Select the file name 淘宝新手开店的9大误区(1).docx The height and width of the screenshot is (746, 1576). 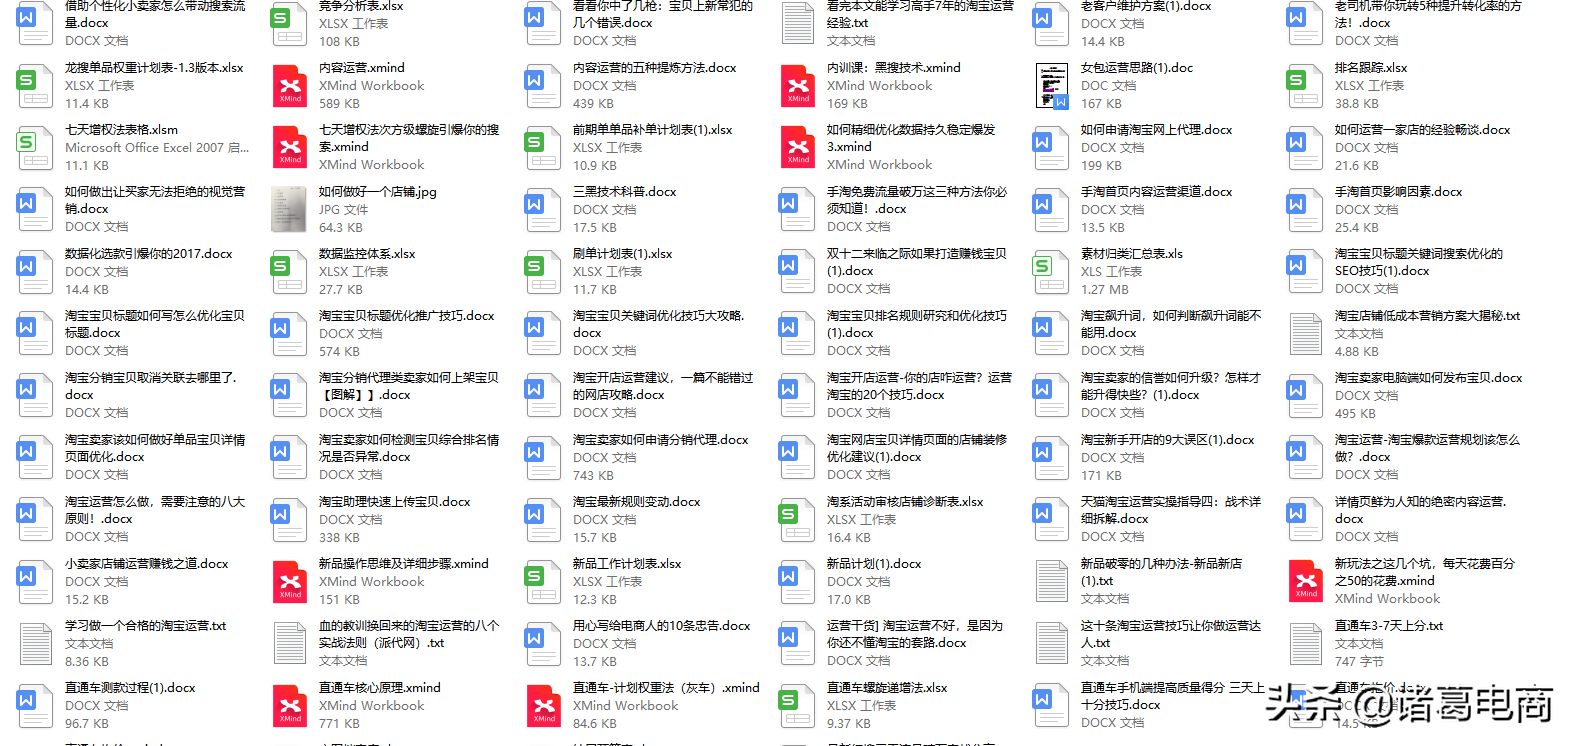point(1167,440)
